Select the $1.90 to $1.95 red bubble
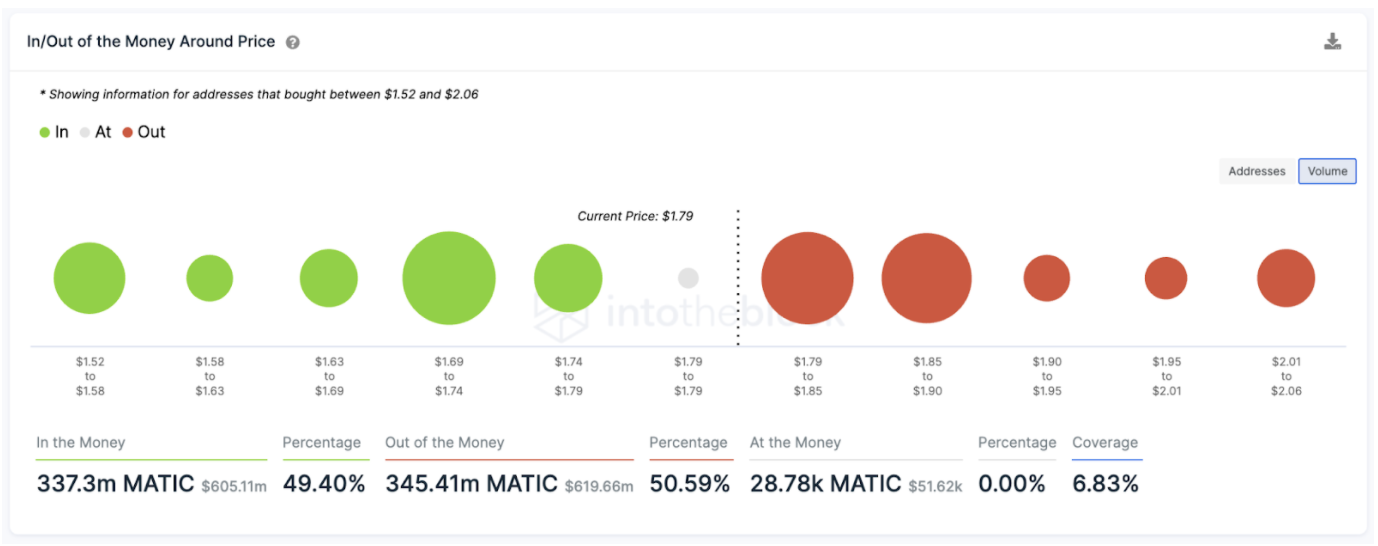This screenshot has height=546, width=1378. 1047,278
